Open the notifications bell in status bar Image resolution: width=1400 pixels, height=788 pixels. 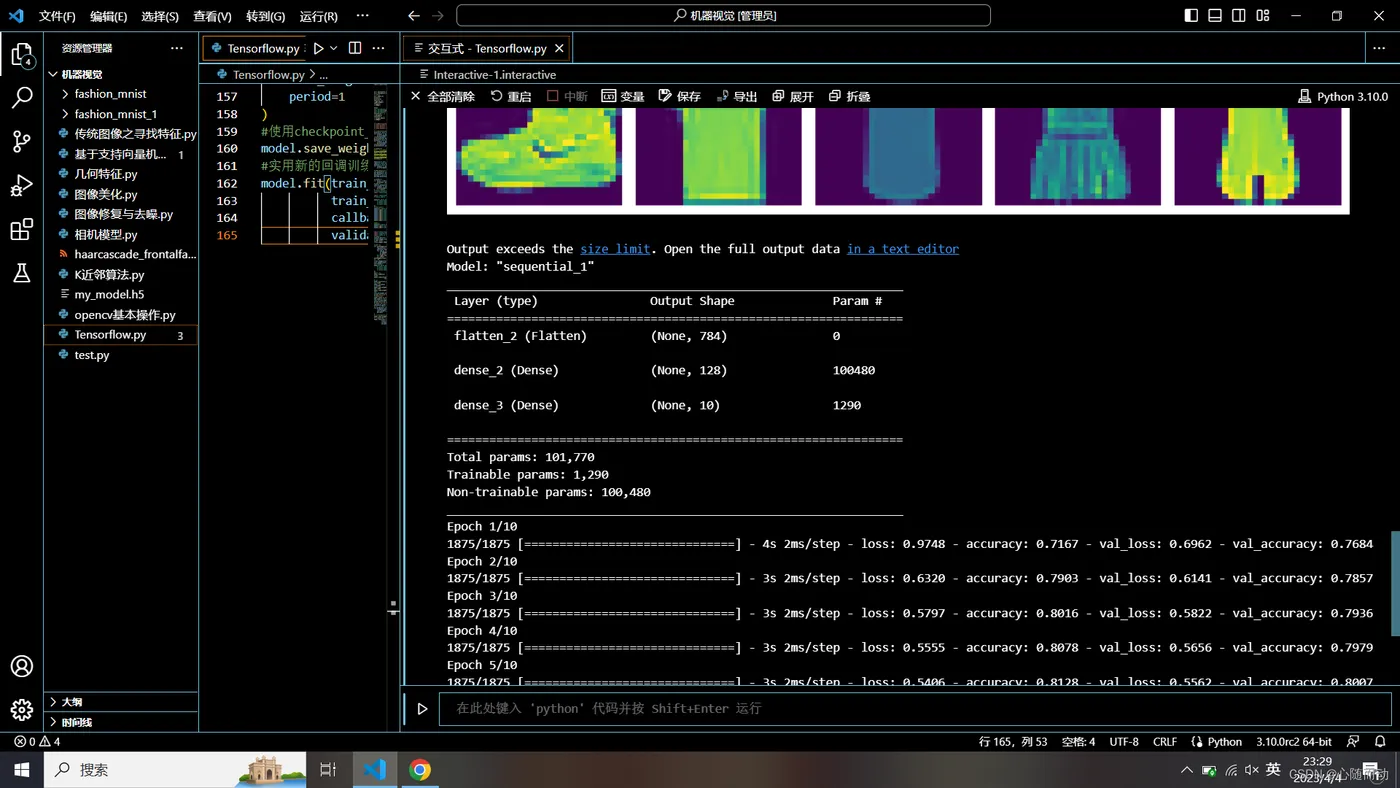[x=1380, y=741]
